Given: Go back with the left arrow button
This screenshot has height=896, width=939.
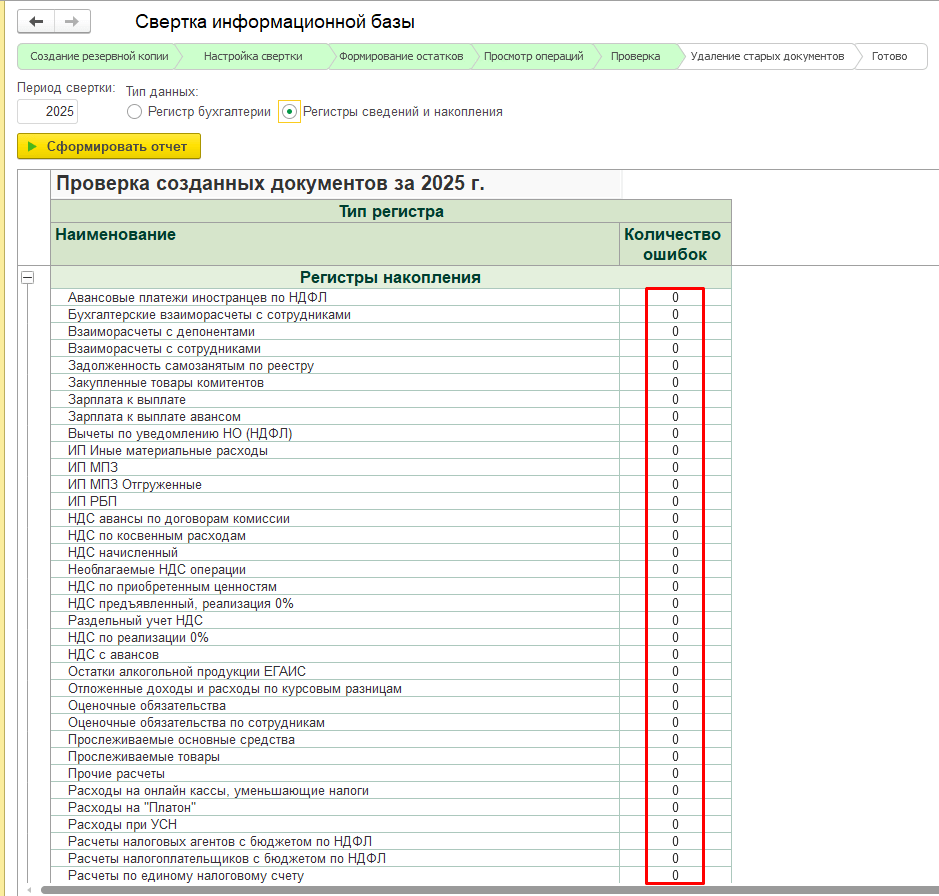Looking at the screenshot, I should [37, 22].
